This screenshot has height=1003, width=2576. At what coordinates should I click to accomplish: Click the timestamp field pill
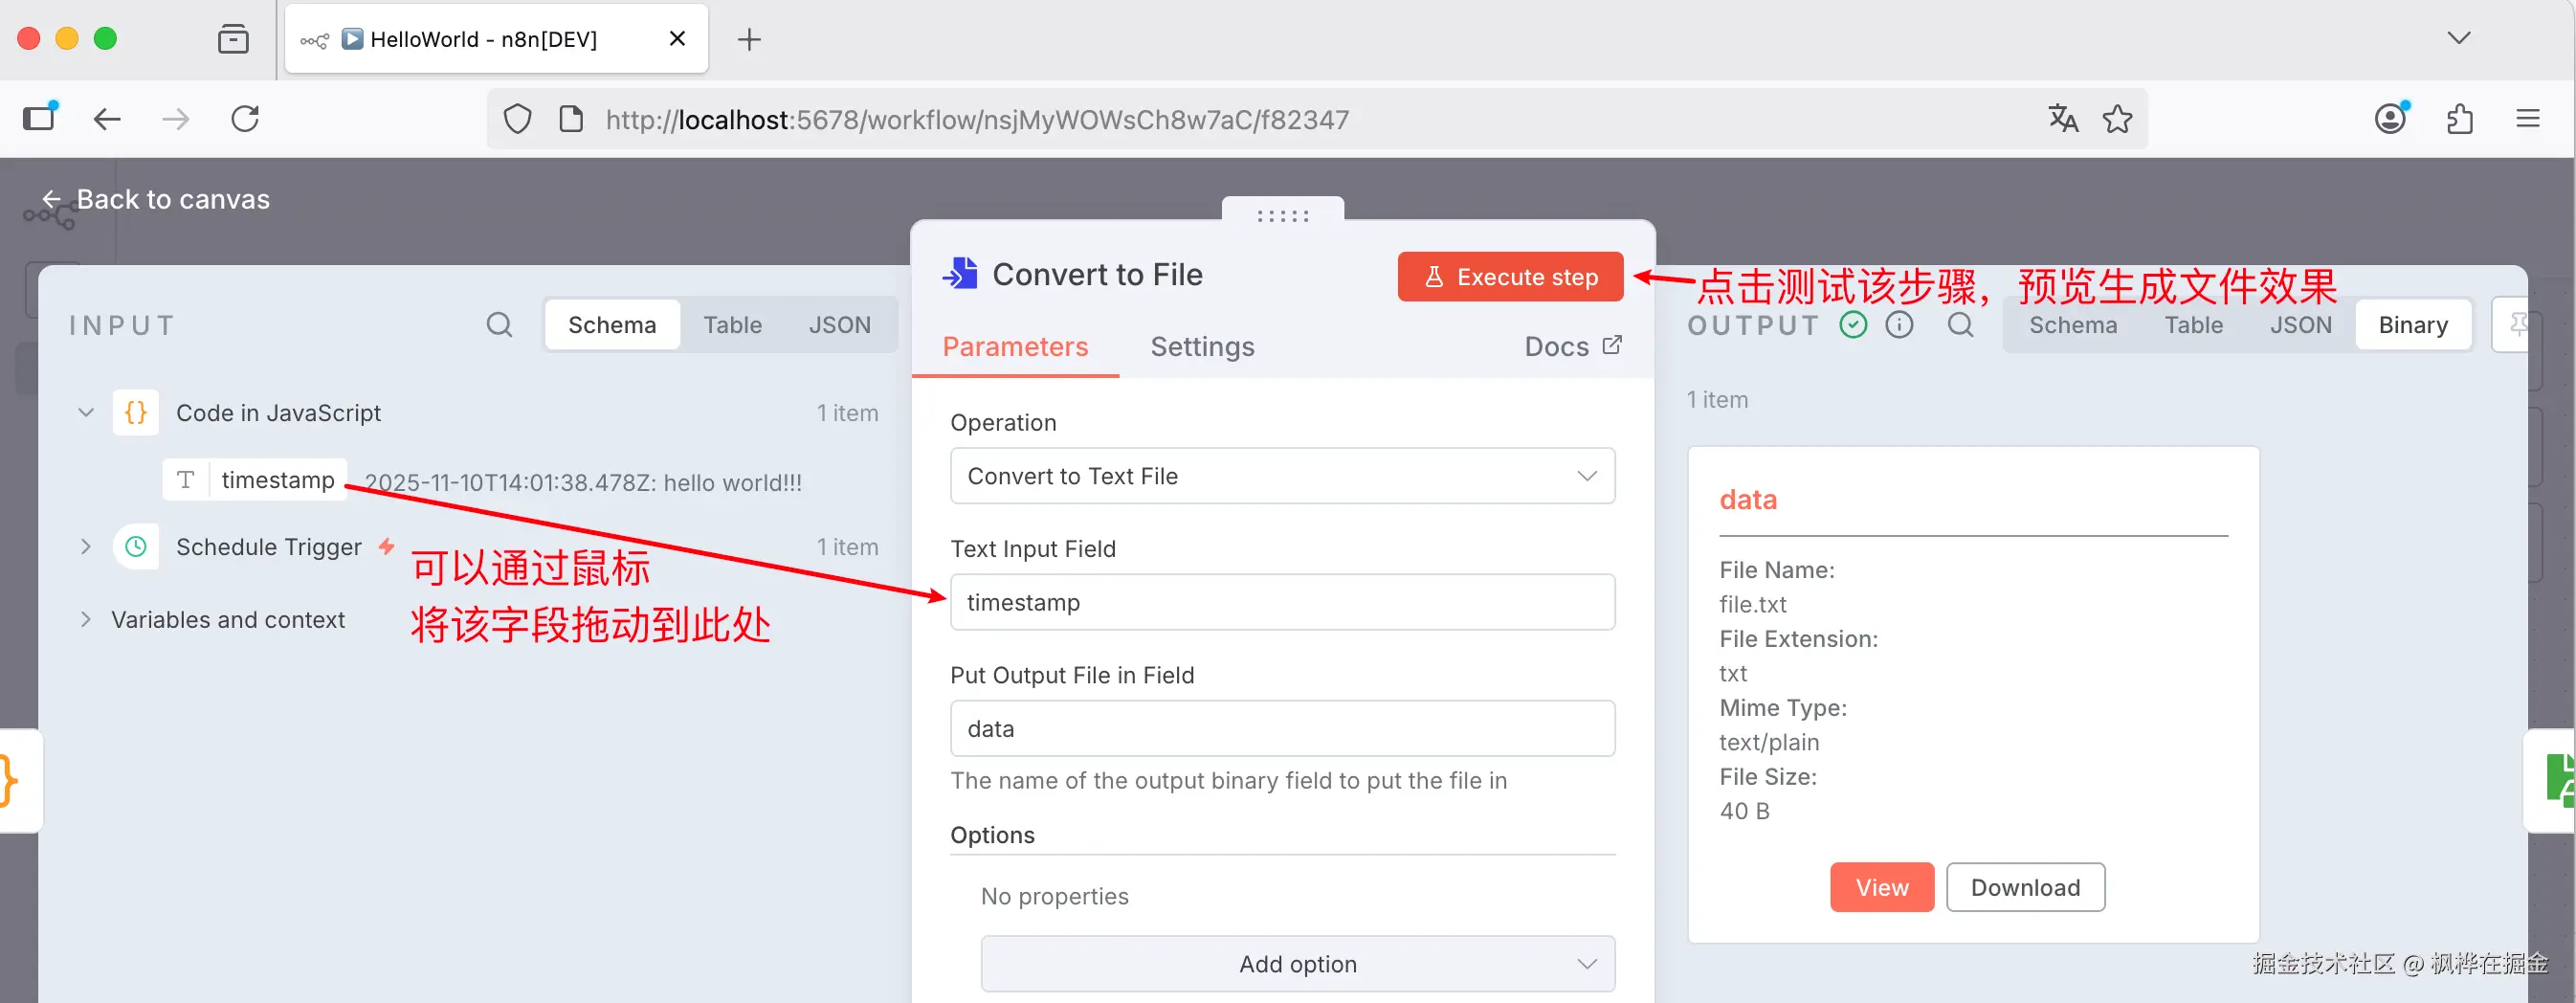click(255, 480)
